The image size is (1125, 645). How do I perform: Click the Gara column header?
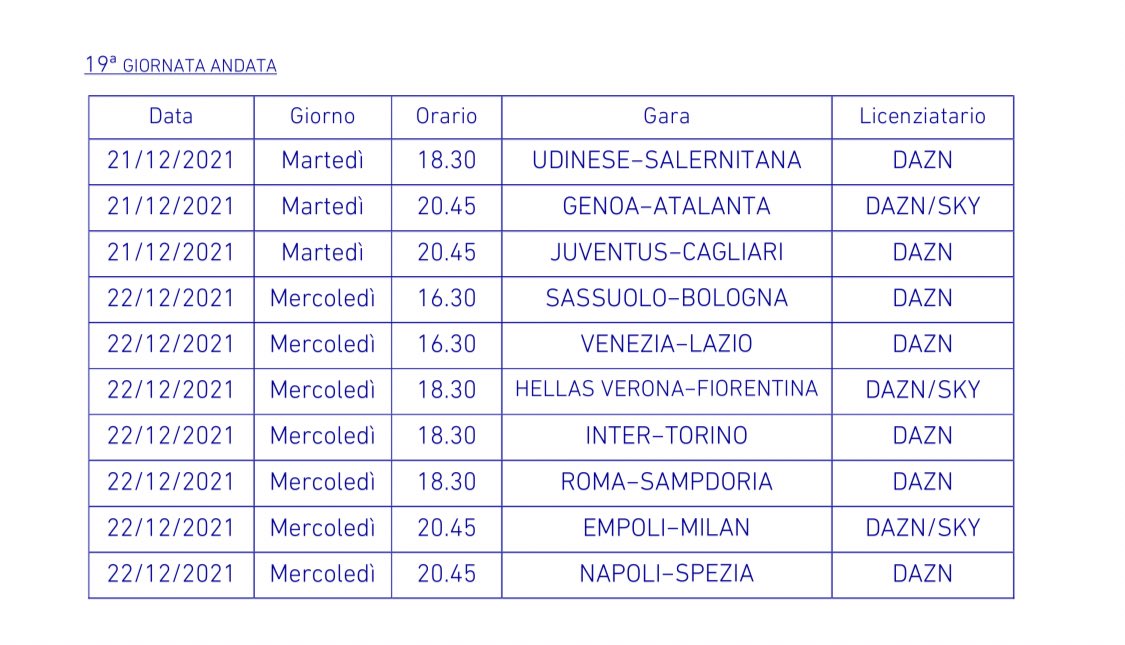pyautogui.click(x=666, y=116)
